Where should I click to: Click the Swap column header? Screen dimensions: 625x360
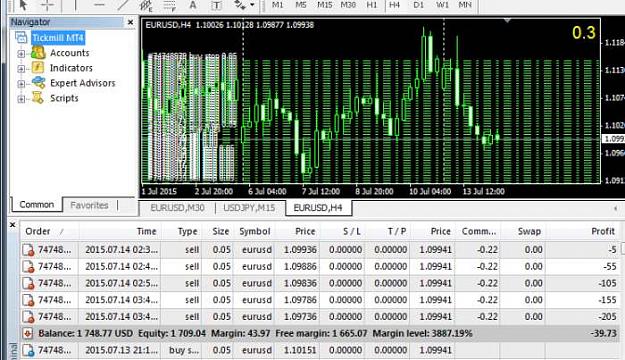[524, 231]
